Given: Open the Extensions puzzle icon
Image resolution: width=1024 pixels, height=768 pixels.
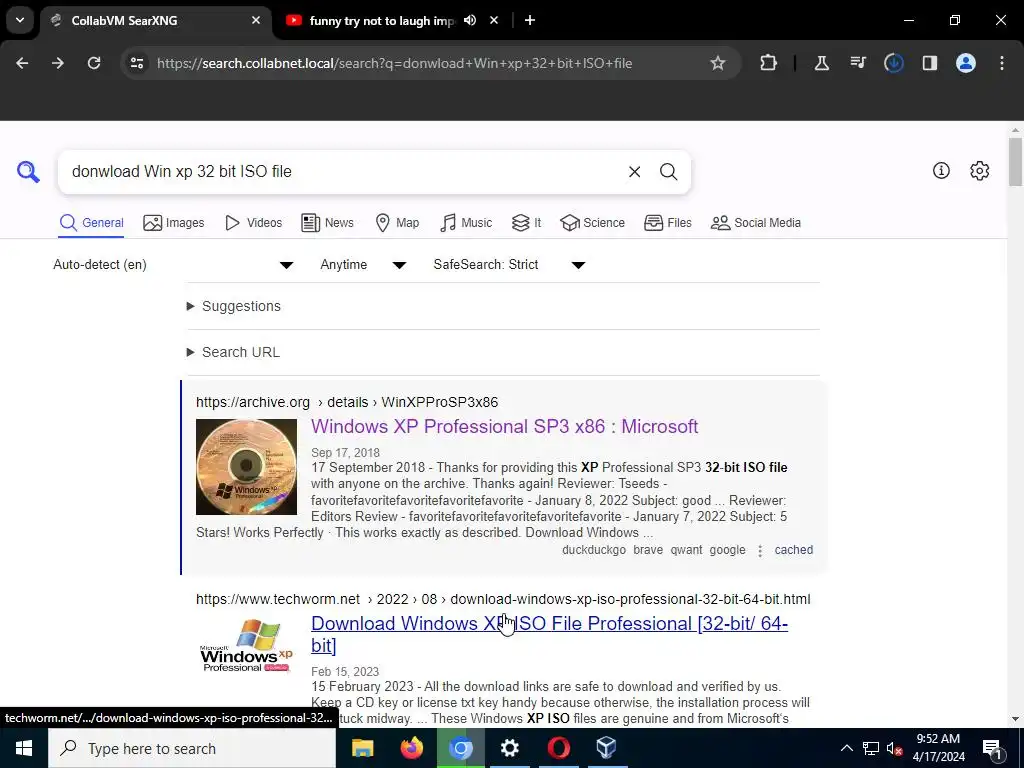Looking at the screenshot, I should tap(769, 63).
